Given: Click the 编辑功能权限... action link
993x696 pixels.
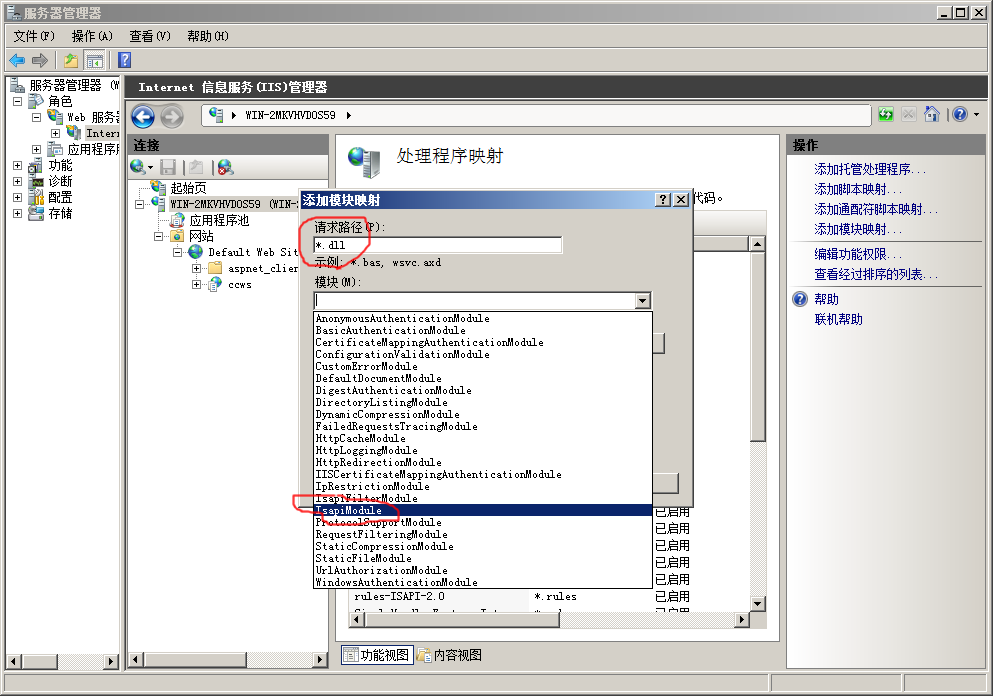Looking at the screenshot, I should click(858, 254).
